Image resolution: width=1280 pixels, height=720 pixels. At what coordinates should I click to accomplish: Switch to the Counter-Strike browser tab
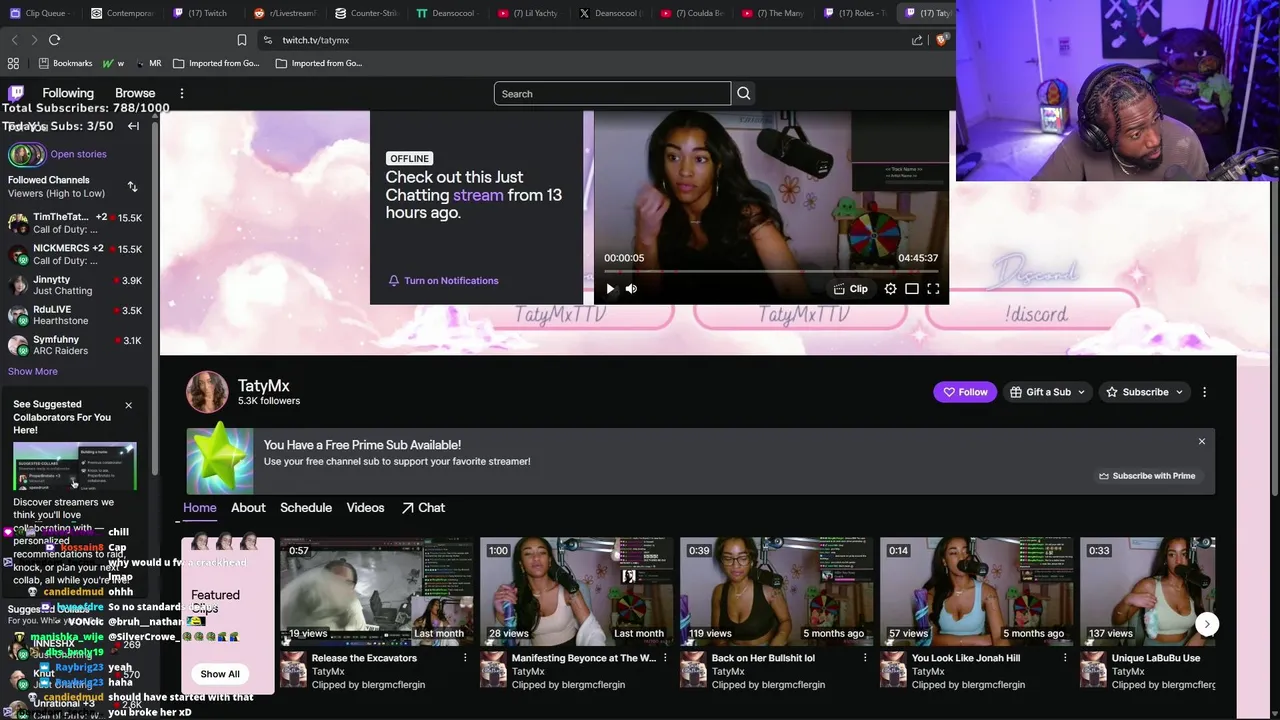coord(365,13)
